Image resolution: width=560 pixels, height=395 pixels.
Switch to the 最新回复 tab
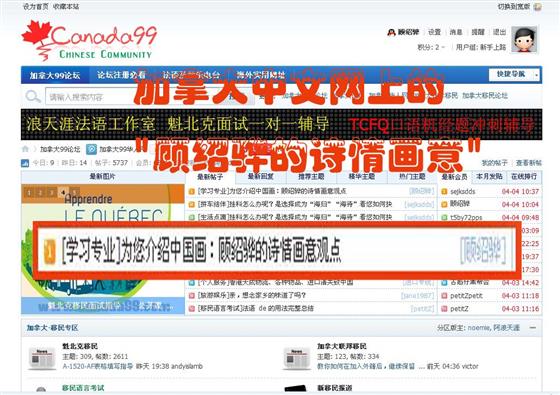[x=261, y=176]
